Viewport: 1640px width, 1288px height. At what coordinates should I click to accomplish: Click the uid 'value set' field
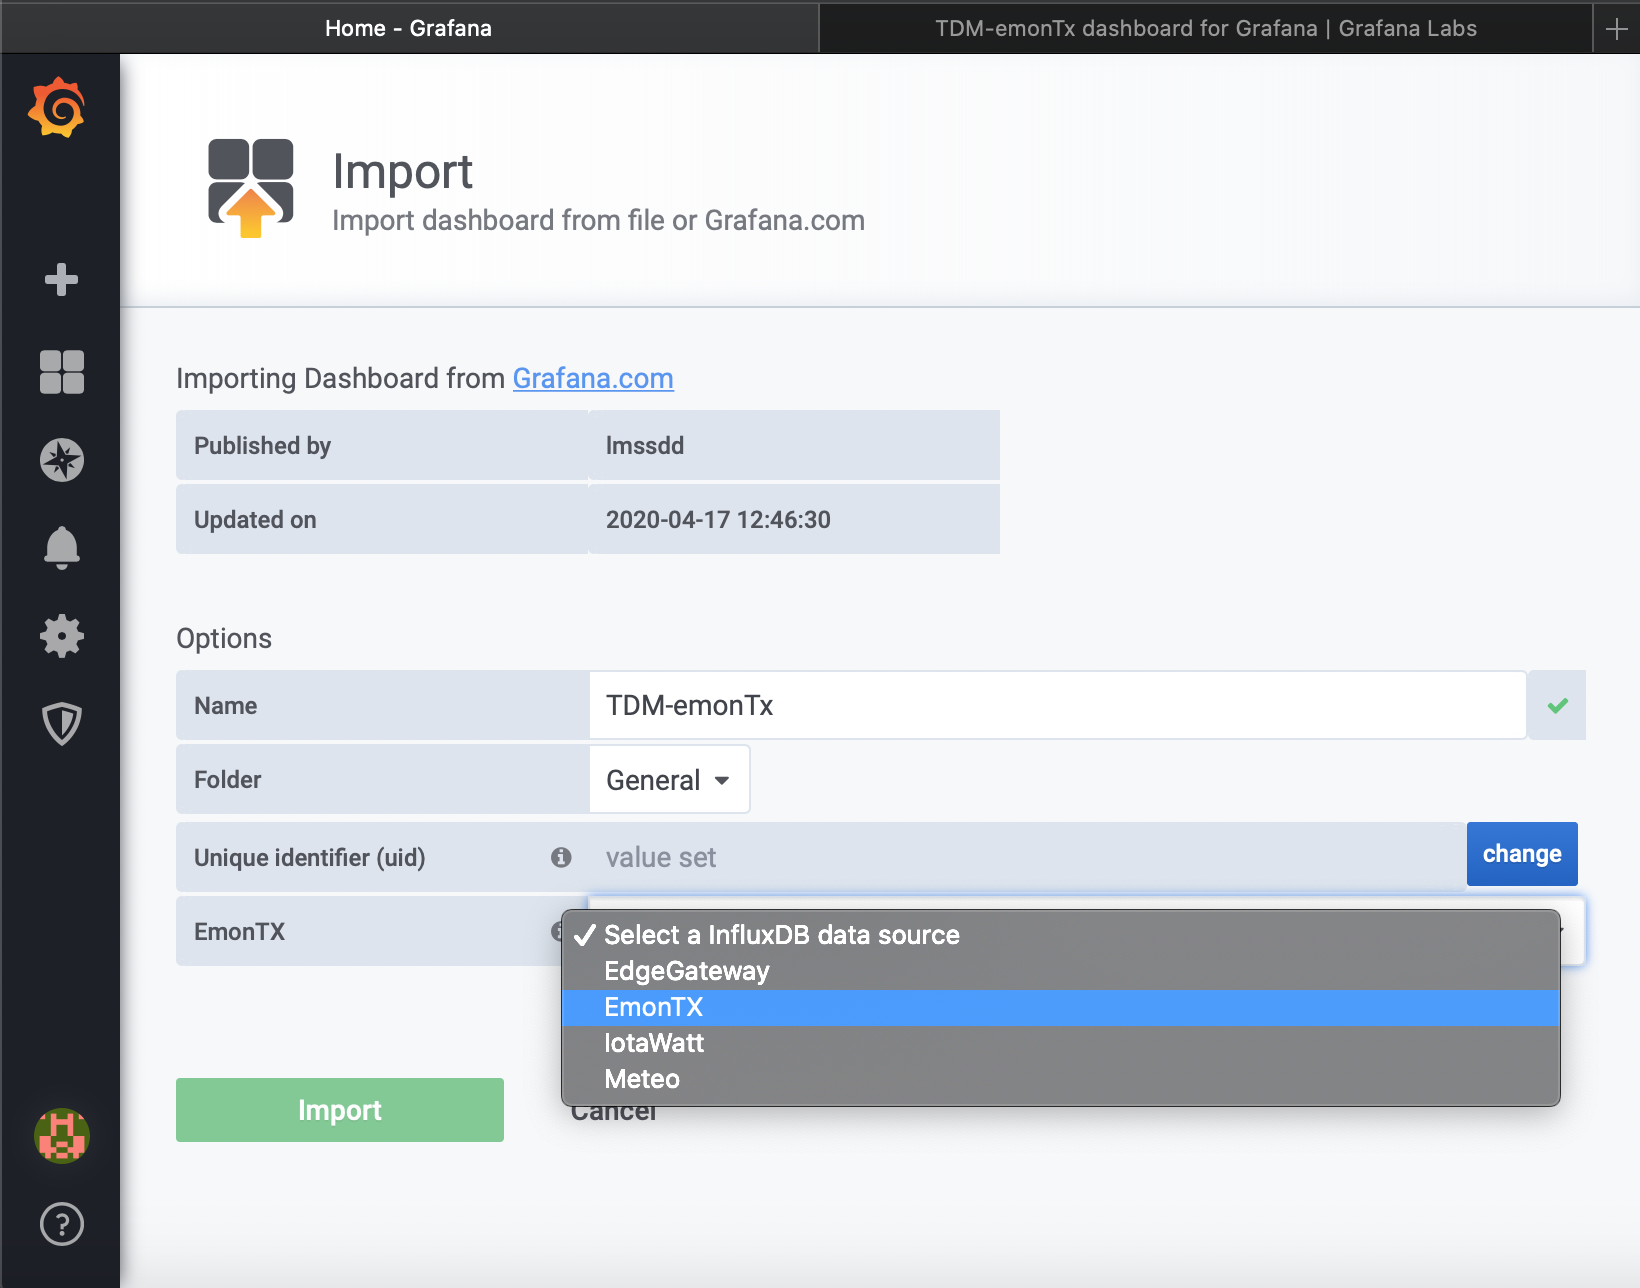pyautogui.click(x=1027, y=857)
